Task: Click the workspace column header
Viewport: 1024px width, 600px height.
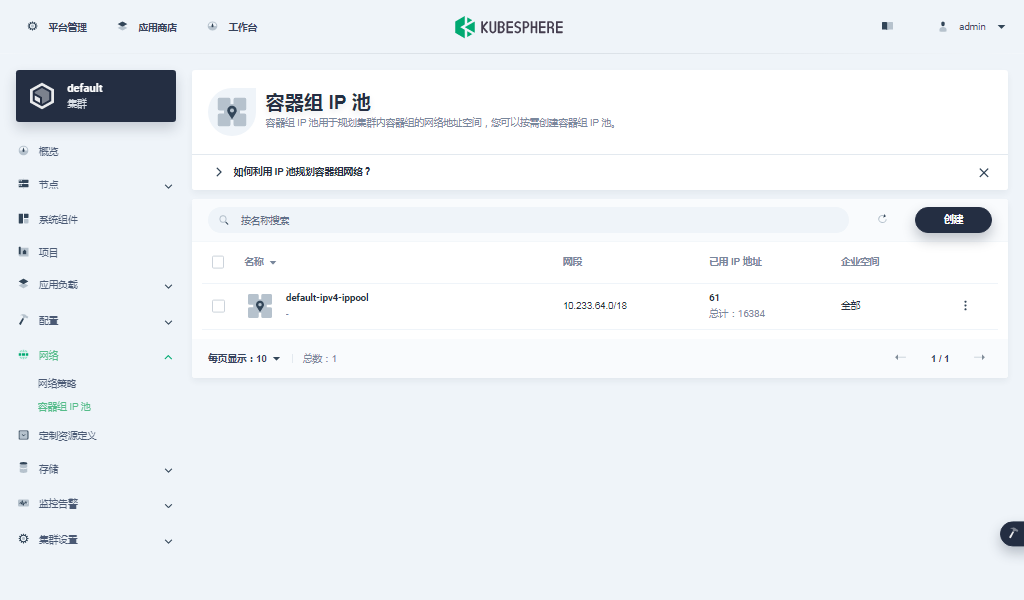Action: [859, 262]
